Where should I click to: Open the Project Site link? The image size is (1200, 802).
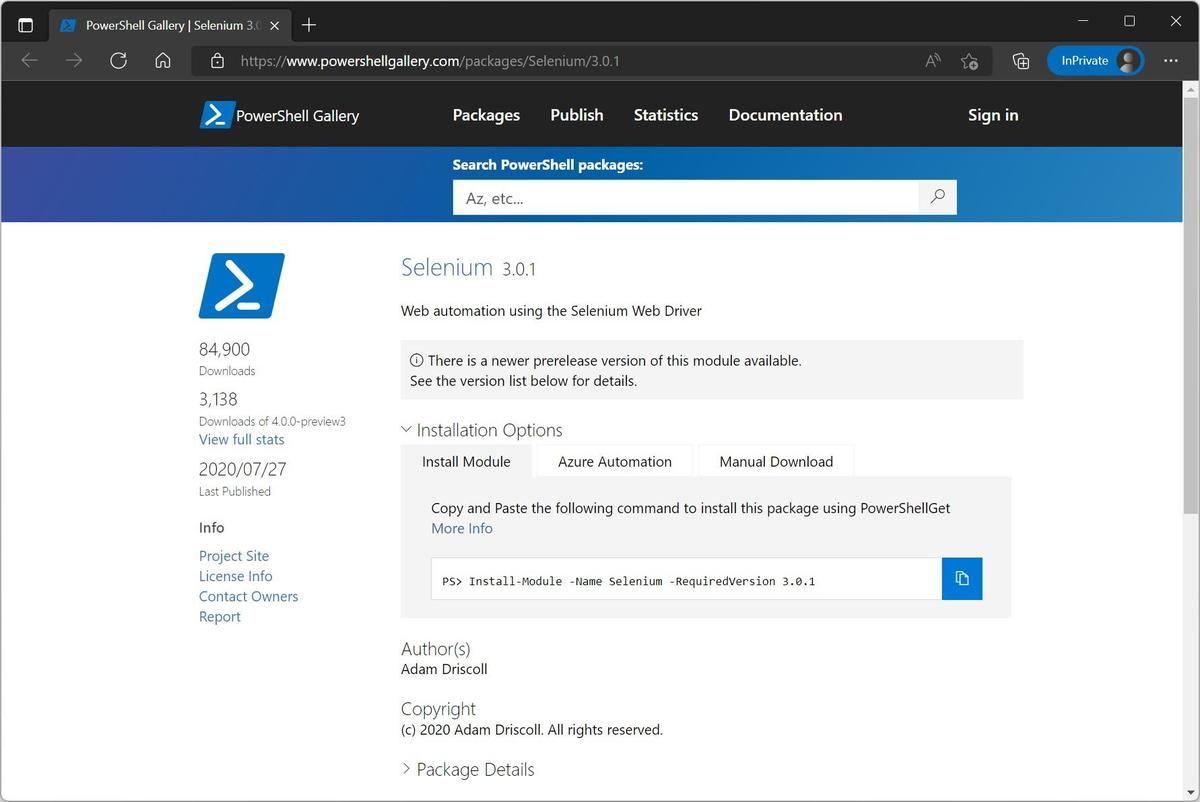coord(234,556)
